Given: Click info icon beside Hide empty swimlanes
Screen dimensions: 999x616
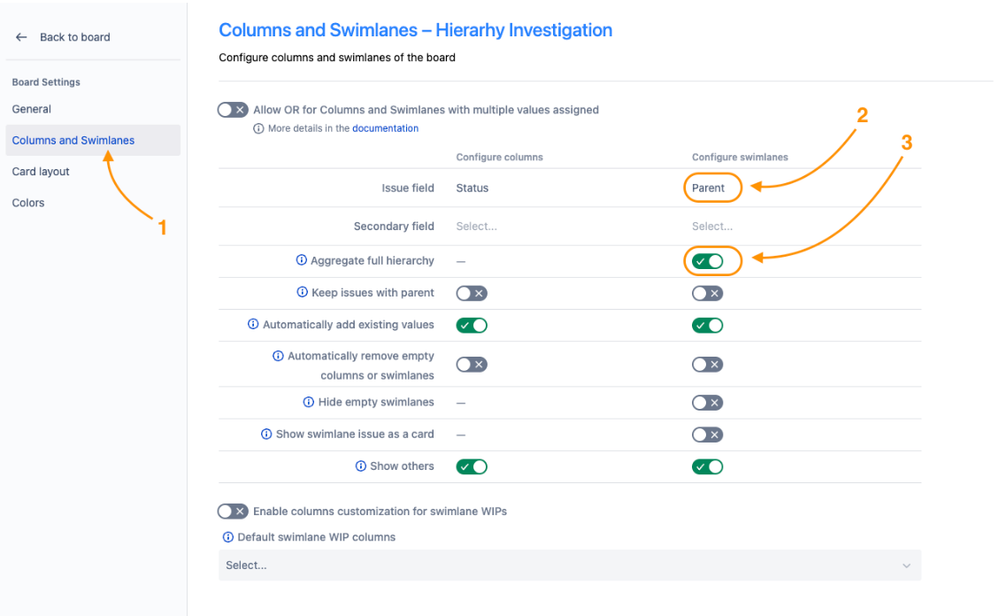Looking at the screenshot, I should pos(309,402).
